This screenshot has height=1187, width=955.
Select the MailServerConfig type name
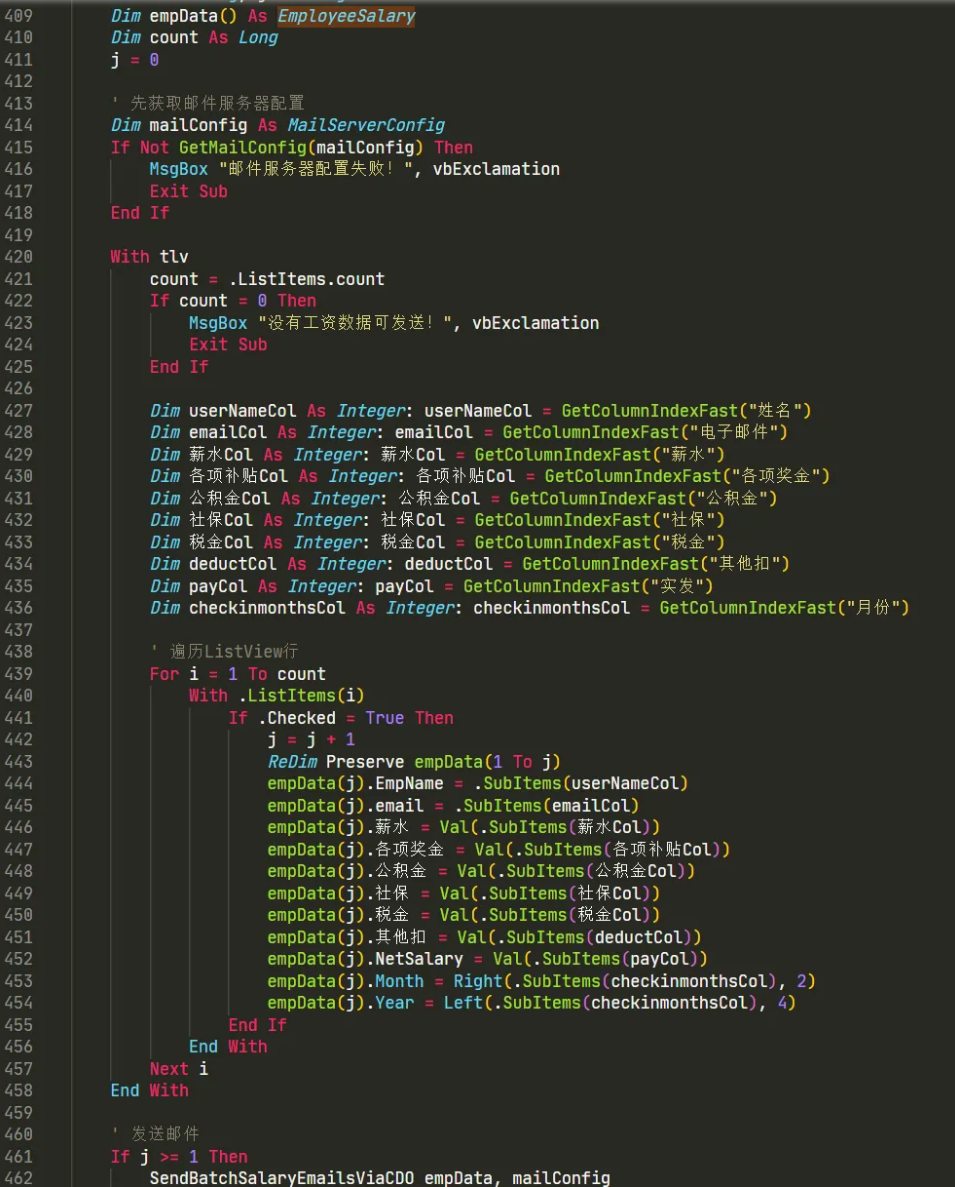pyautogui.click(x=366, y=125)
